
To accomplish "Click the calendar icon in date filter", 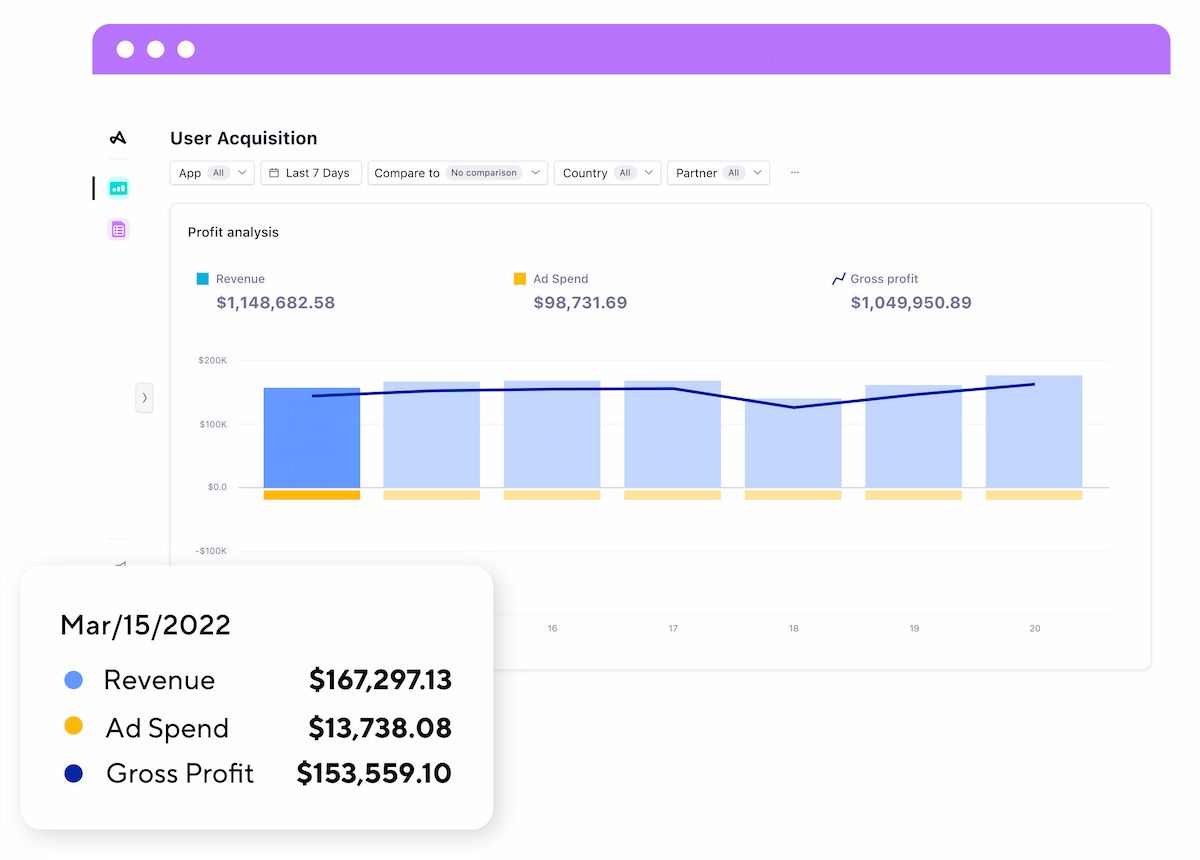I will [274, 173].
